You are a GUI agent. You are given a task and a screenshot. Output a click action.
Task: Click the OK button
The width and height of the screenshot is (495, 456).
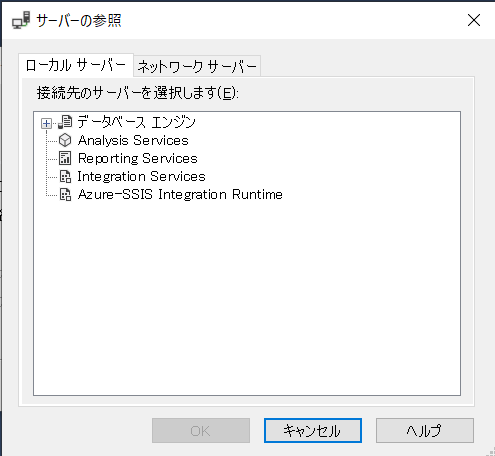click(x=201, y=431)
